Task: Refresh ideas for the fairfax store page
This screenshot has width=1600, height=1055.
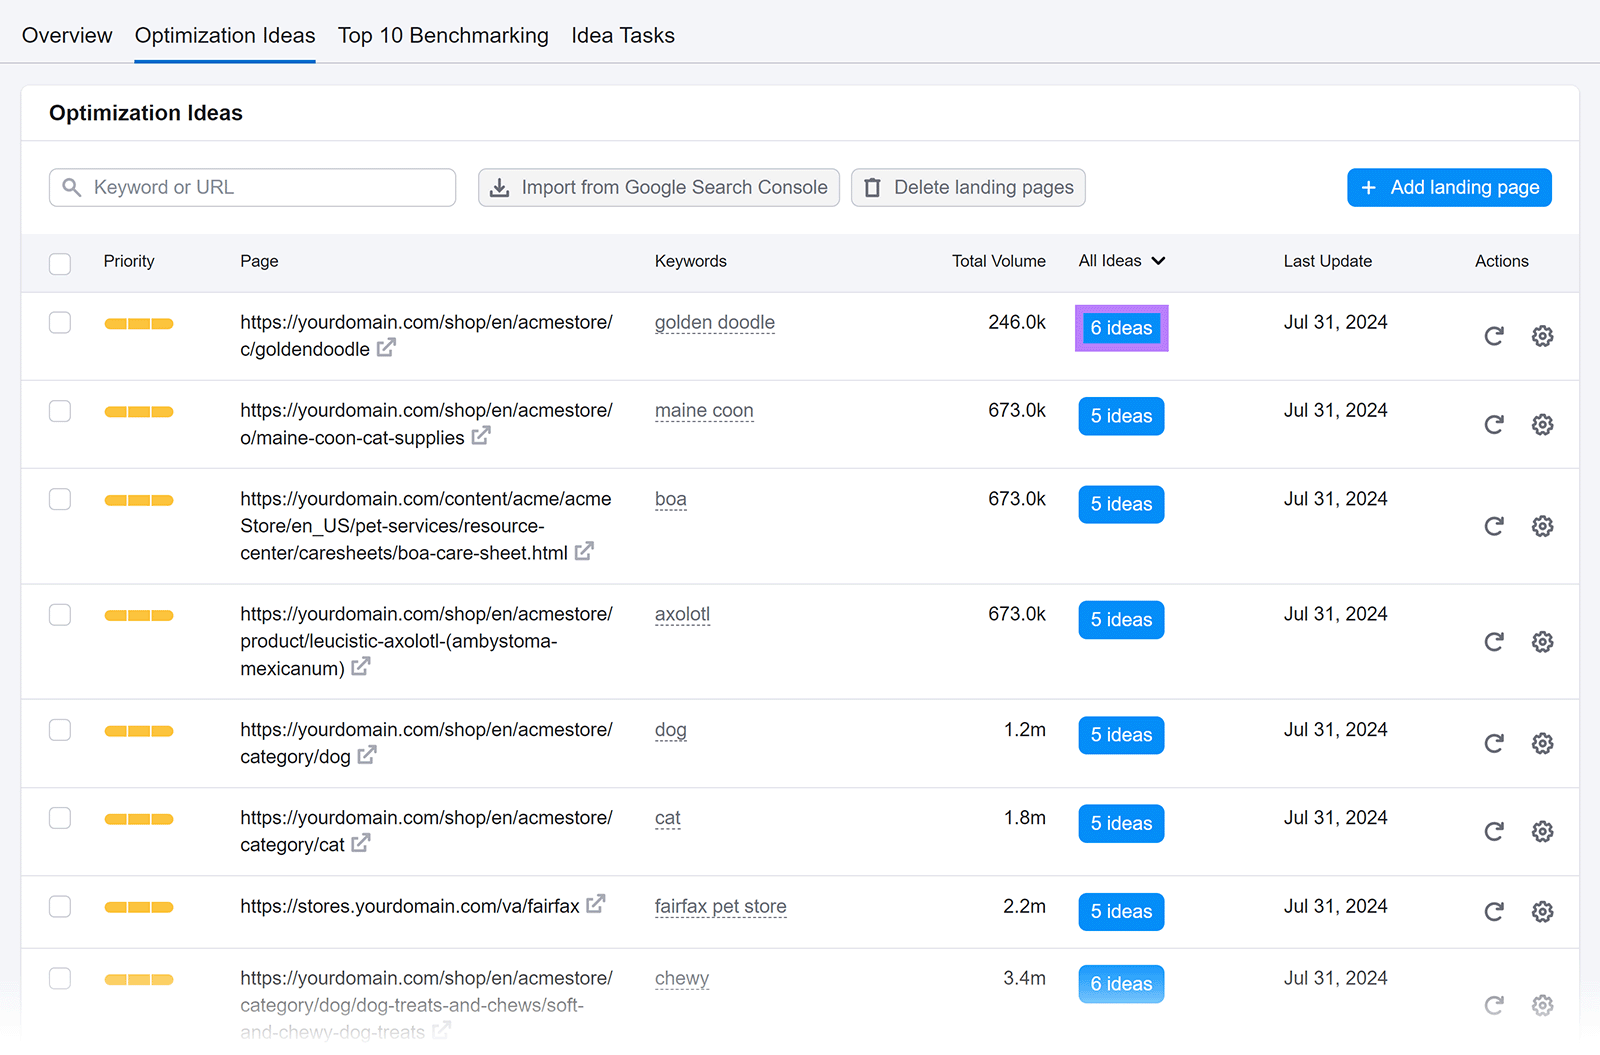Action: point(1493,911)
